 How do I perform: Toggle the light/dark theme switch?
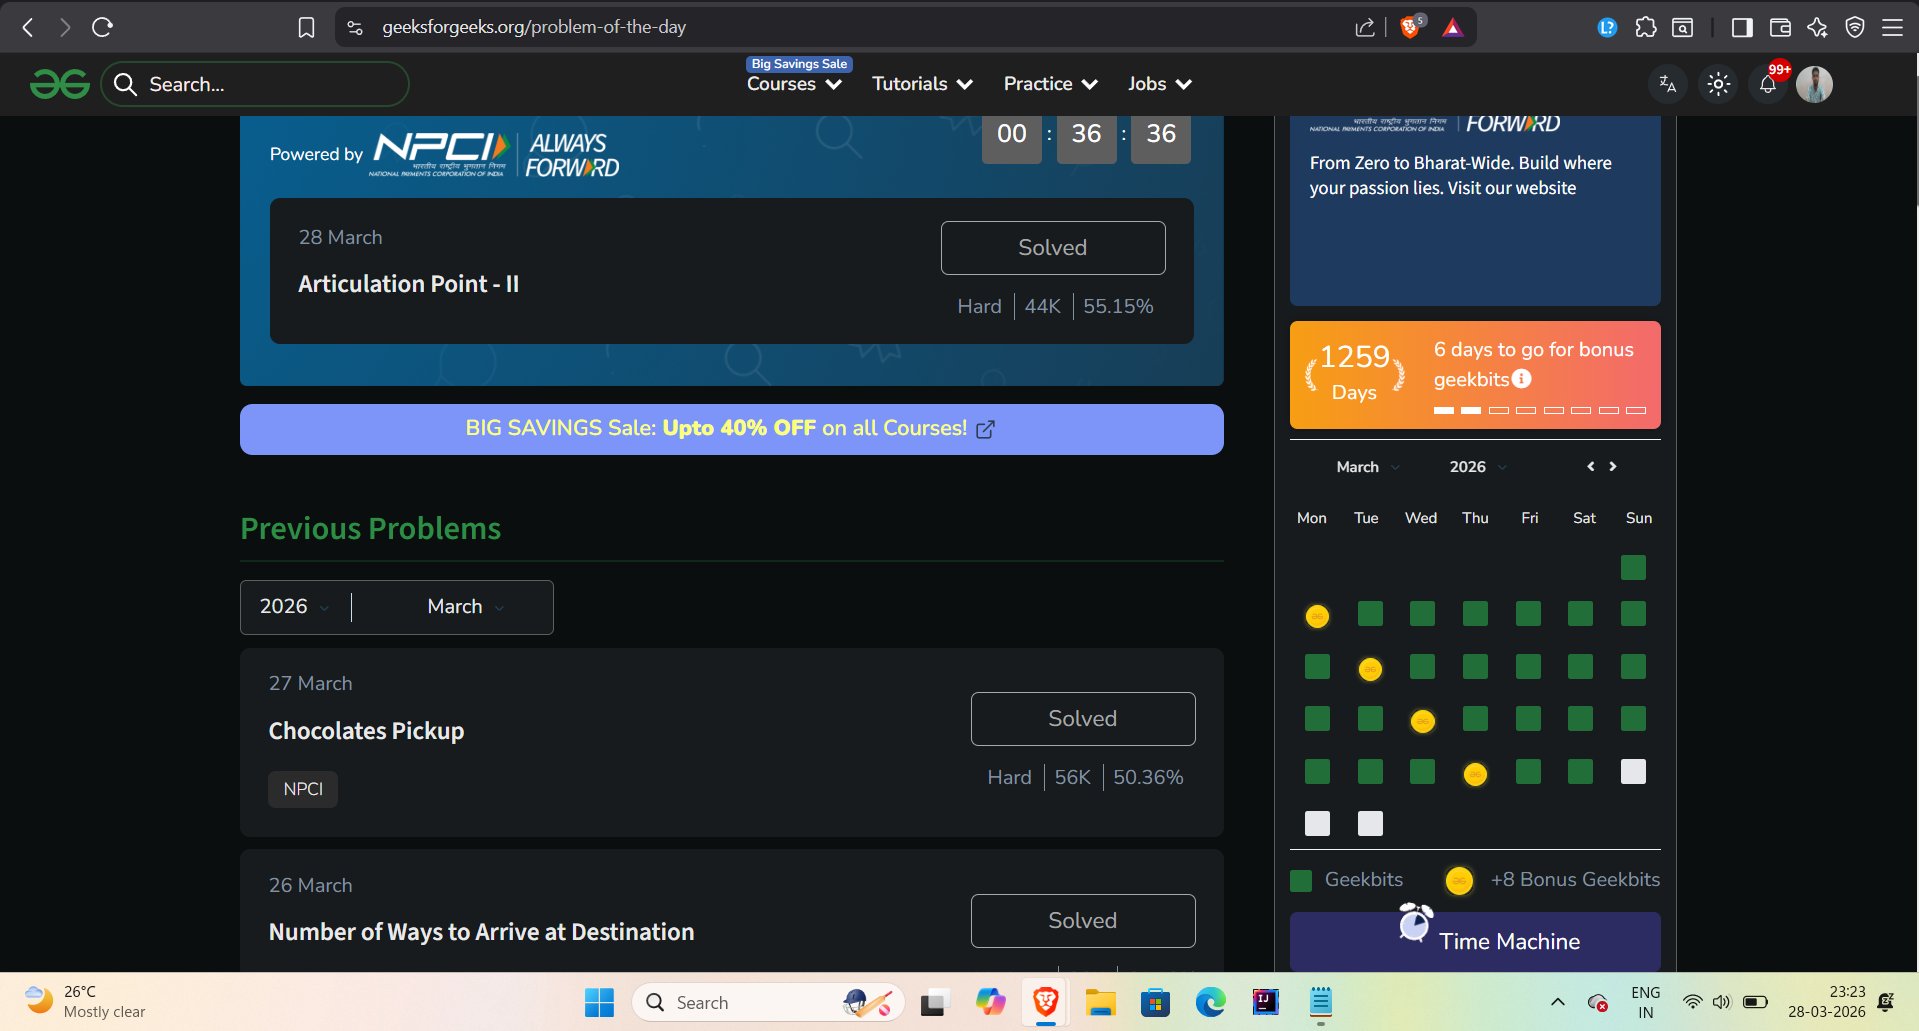(x=1719, y=84)
